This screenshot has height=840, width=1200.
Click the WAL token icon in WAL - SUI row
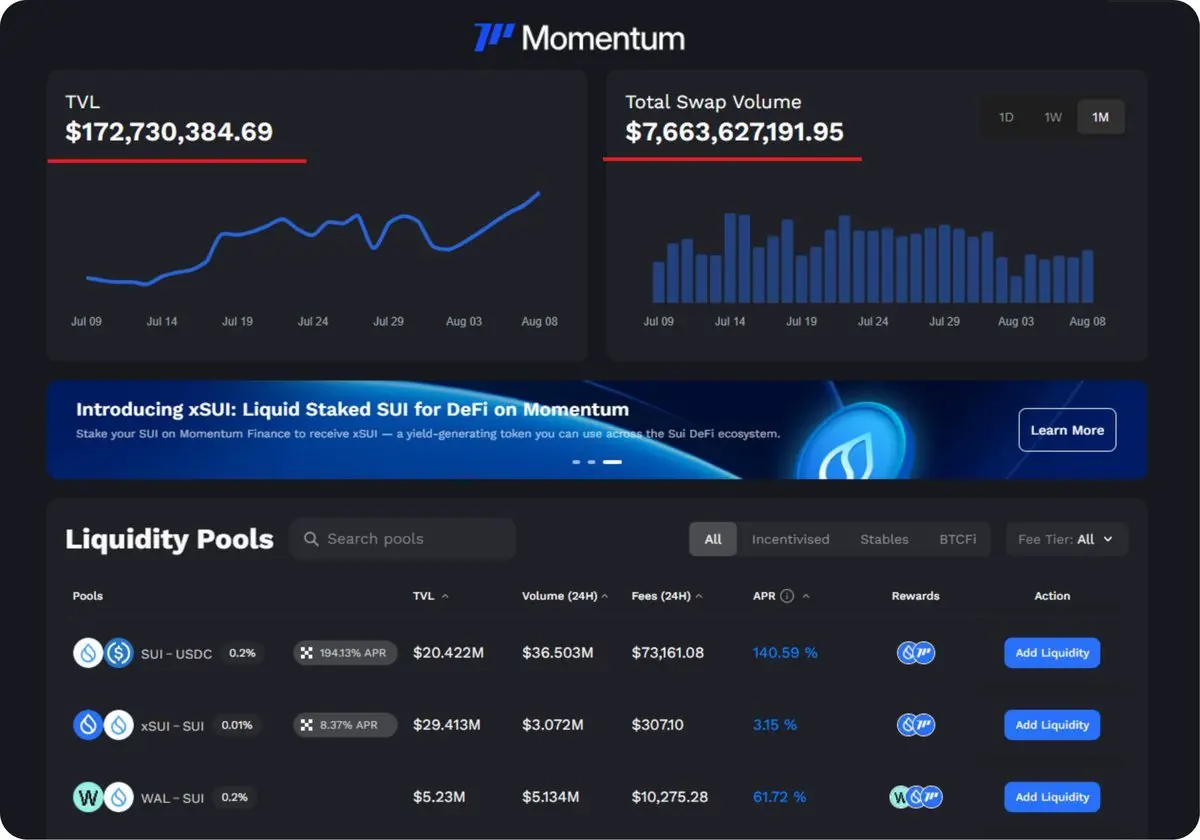pyautogui.click(x=88, y=797)
